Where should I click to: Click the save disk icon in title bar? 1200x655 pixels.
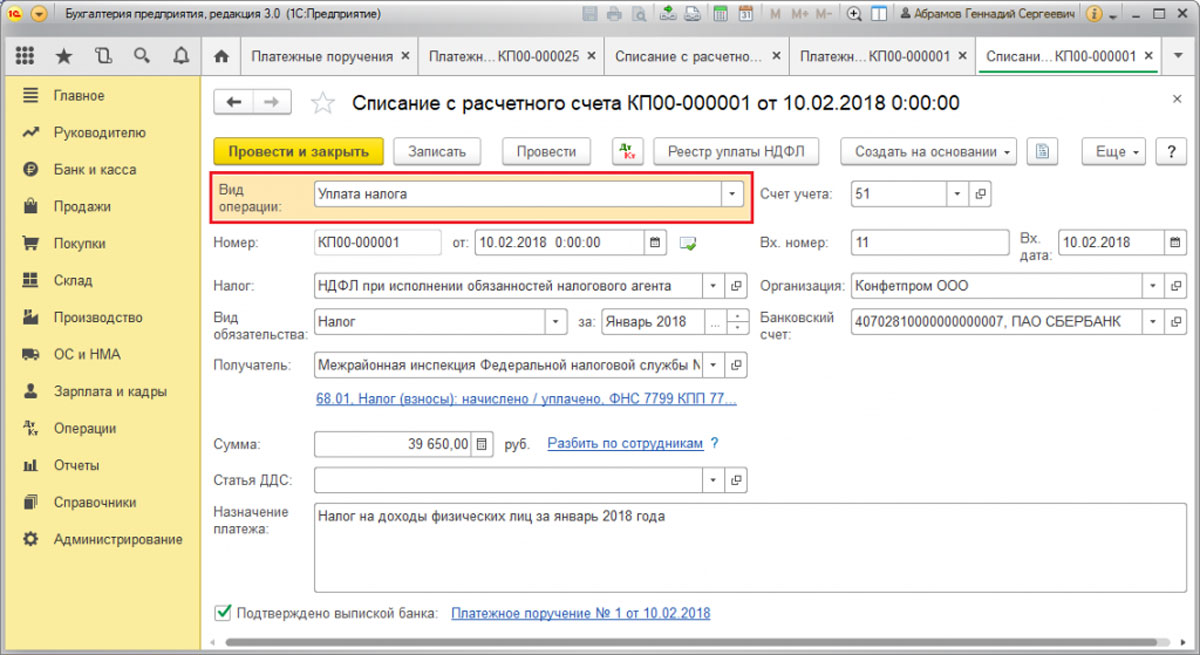click(590, 14)
